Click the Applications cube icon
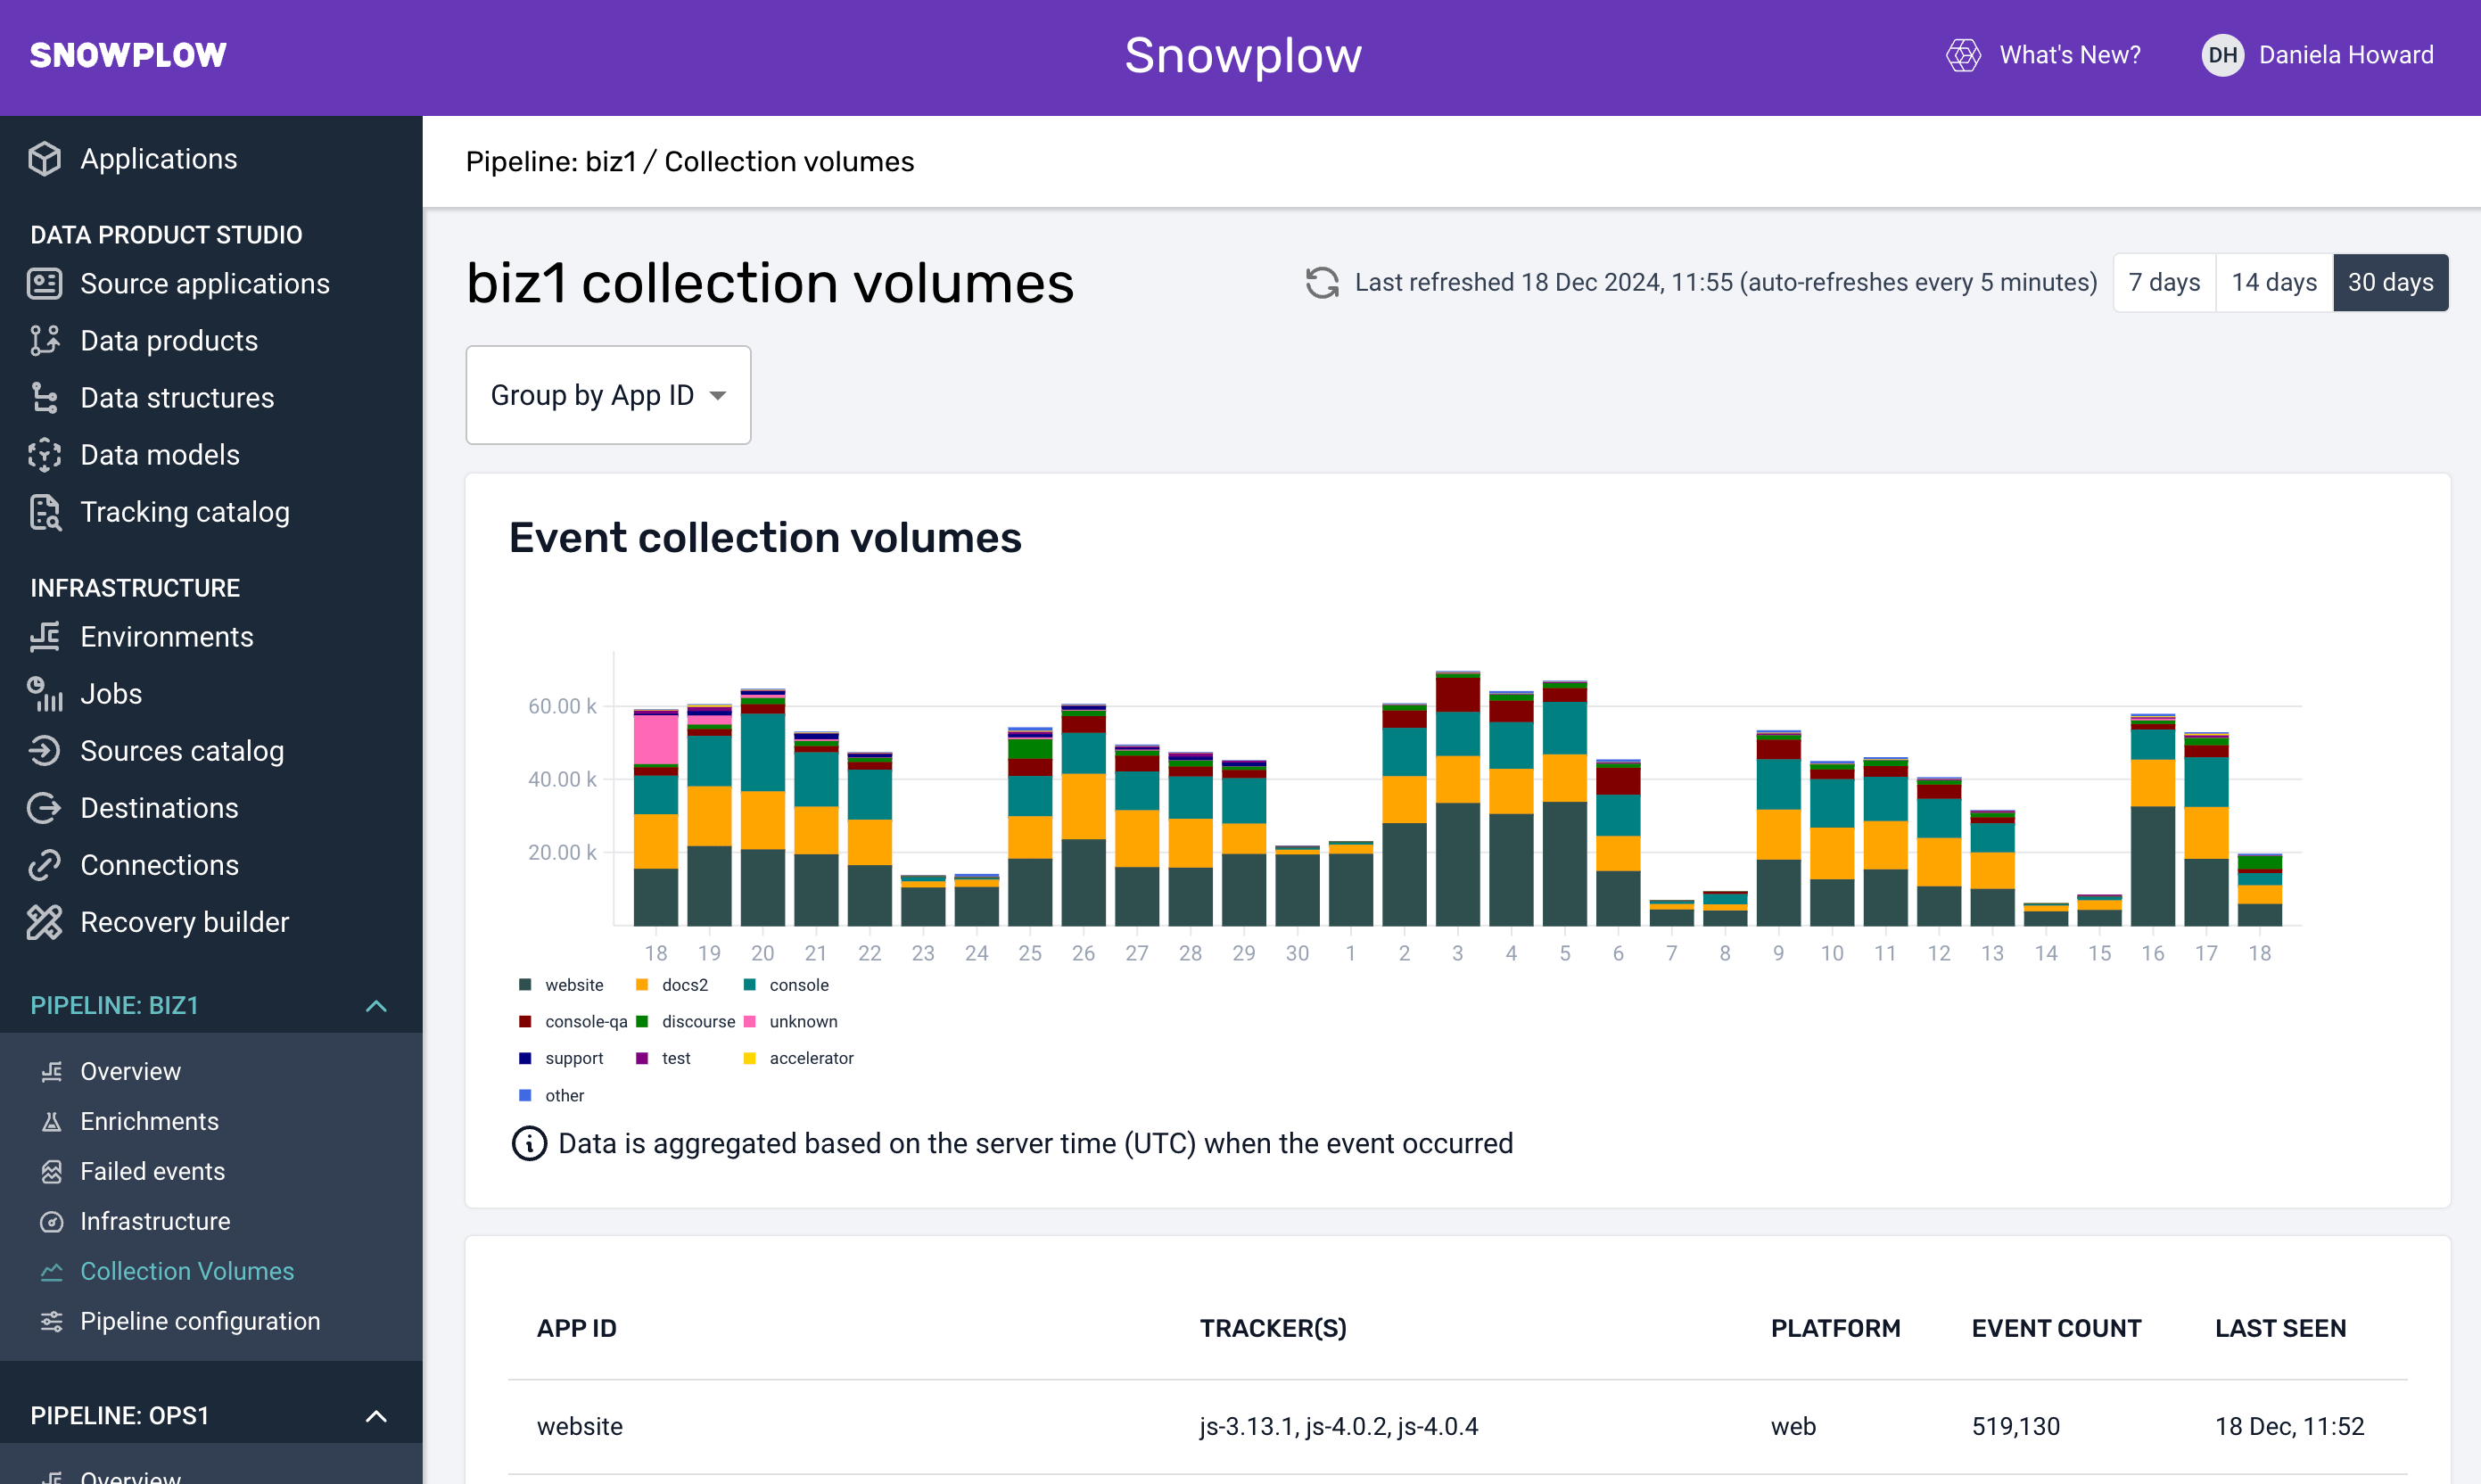The height and width of the screenshot is (1484, 2481). point(45,159)
